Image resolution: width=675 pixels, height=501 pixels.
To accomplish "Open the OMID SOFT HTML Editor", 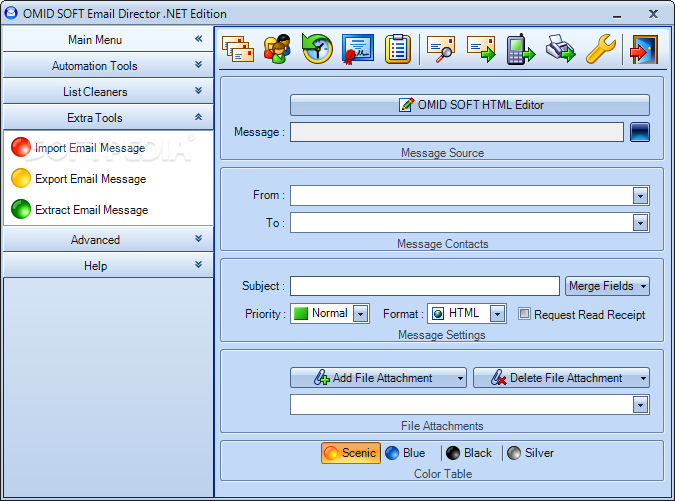I will pos(470,105).
